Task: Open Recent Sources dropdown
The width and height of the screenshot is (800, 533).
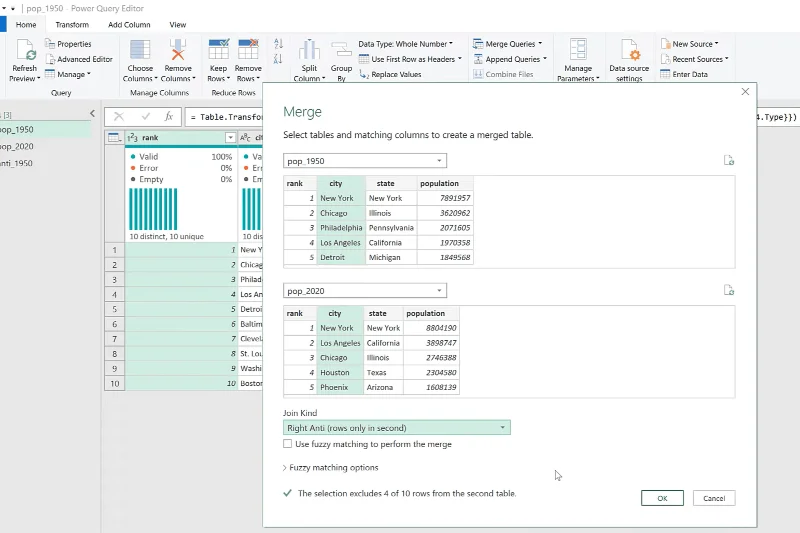Action: point(694,59)
